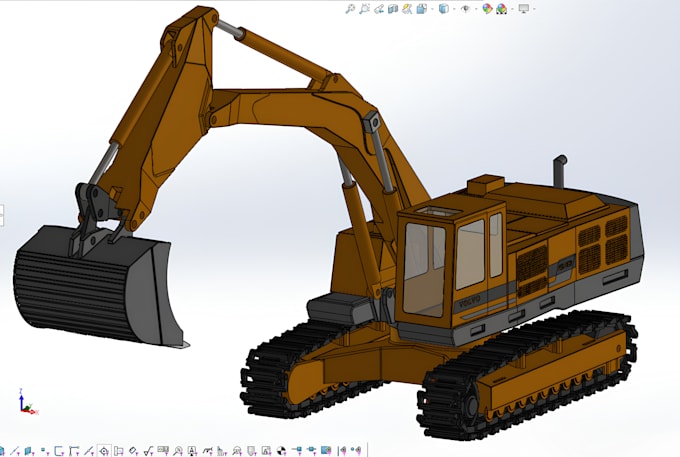Toggle Hide/Show Items eye icon
Viewport: 680px width, 457px height.
(x=466, y=9)
